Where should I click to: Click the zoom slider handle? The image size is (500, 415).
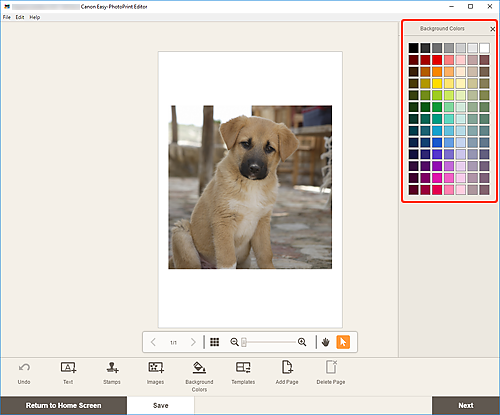coord(244,342)
